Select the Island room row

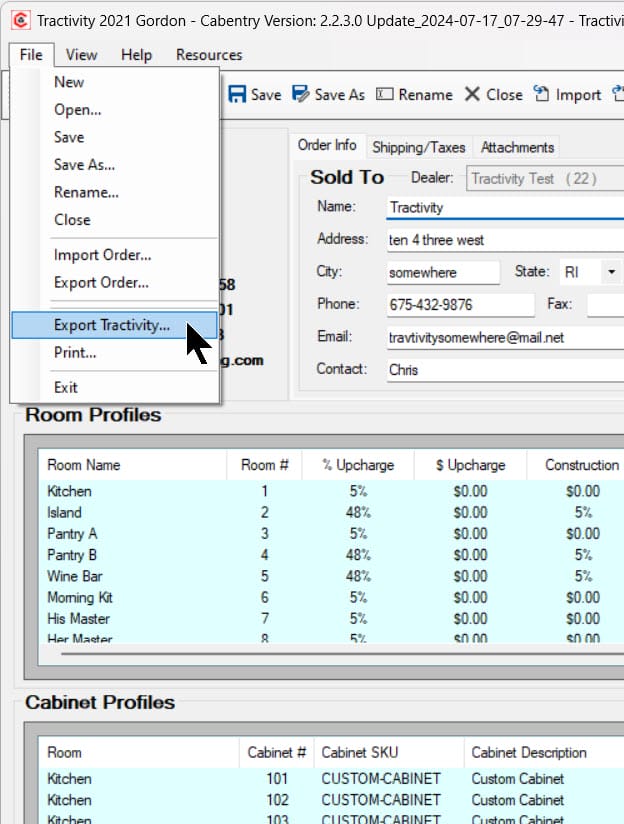point(331,512)
